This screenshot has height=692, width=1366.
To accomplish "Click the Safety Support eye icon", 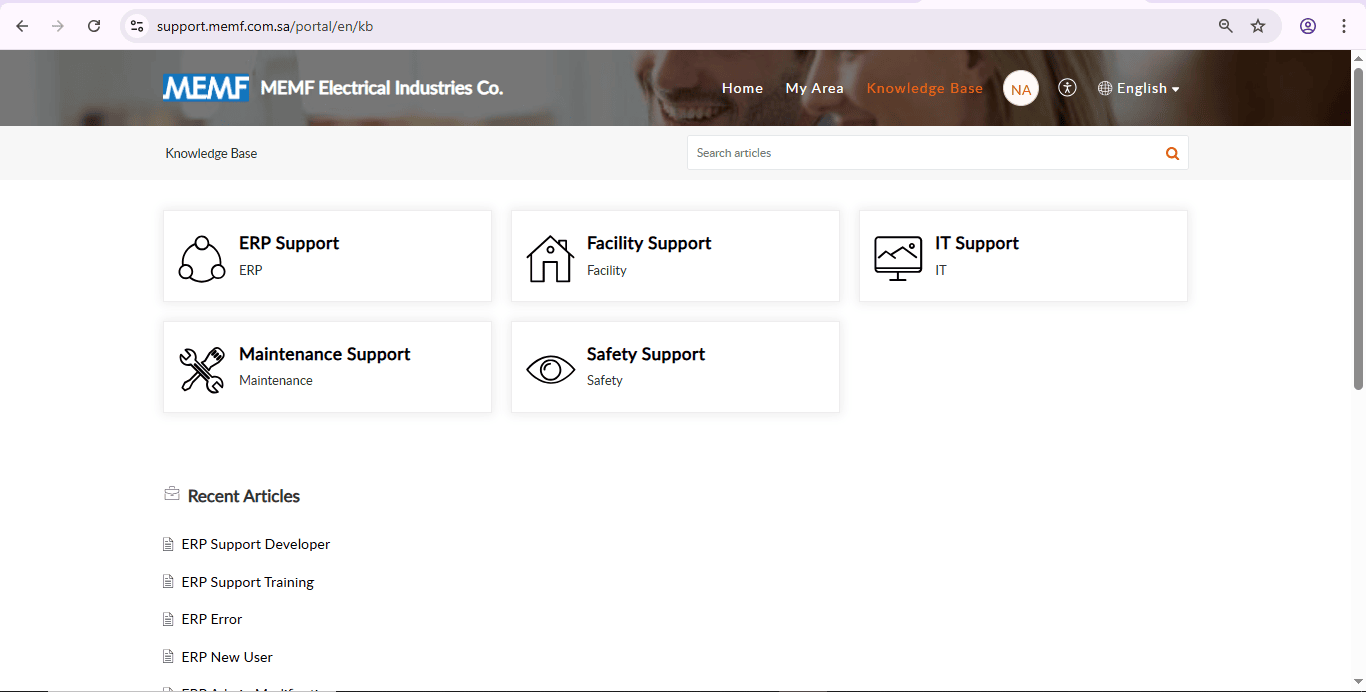I will [x=550, y=370].
